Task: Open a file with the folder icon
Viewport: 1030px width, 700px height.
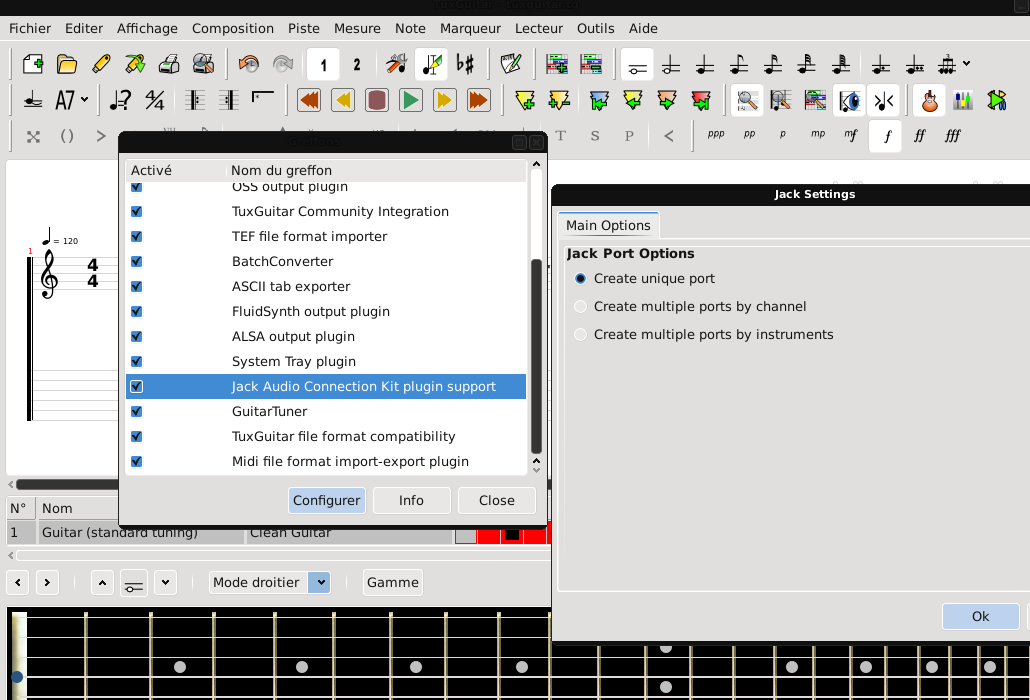Action: pyautogui.click(x=67, y=65)
